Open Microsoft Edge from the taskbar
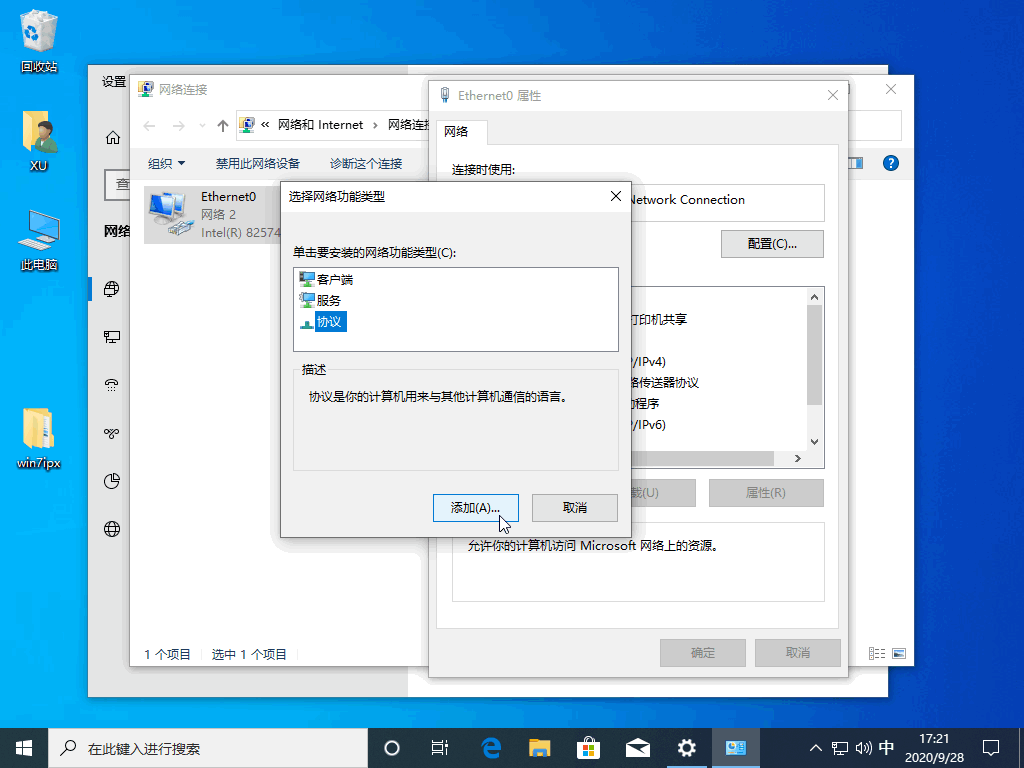This screenshot has width=1024, height=768. click(x=491, y=748)
